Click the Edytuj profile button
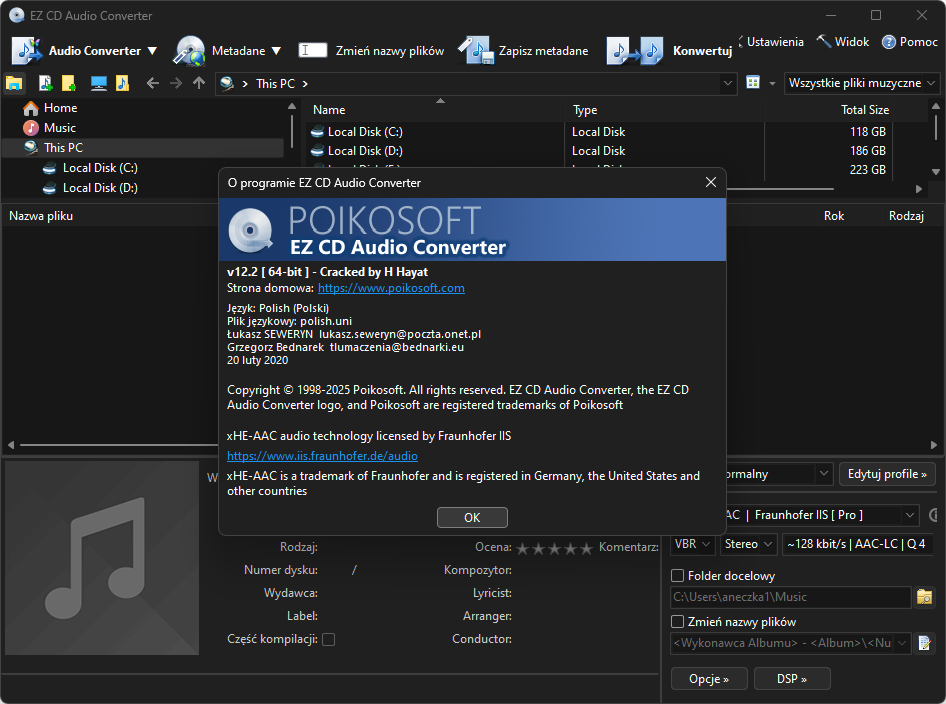 (887, 474)
